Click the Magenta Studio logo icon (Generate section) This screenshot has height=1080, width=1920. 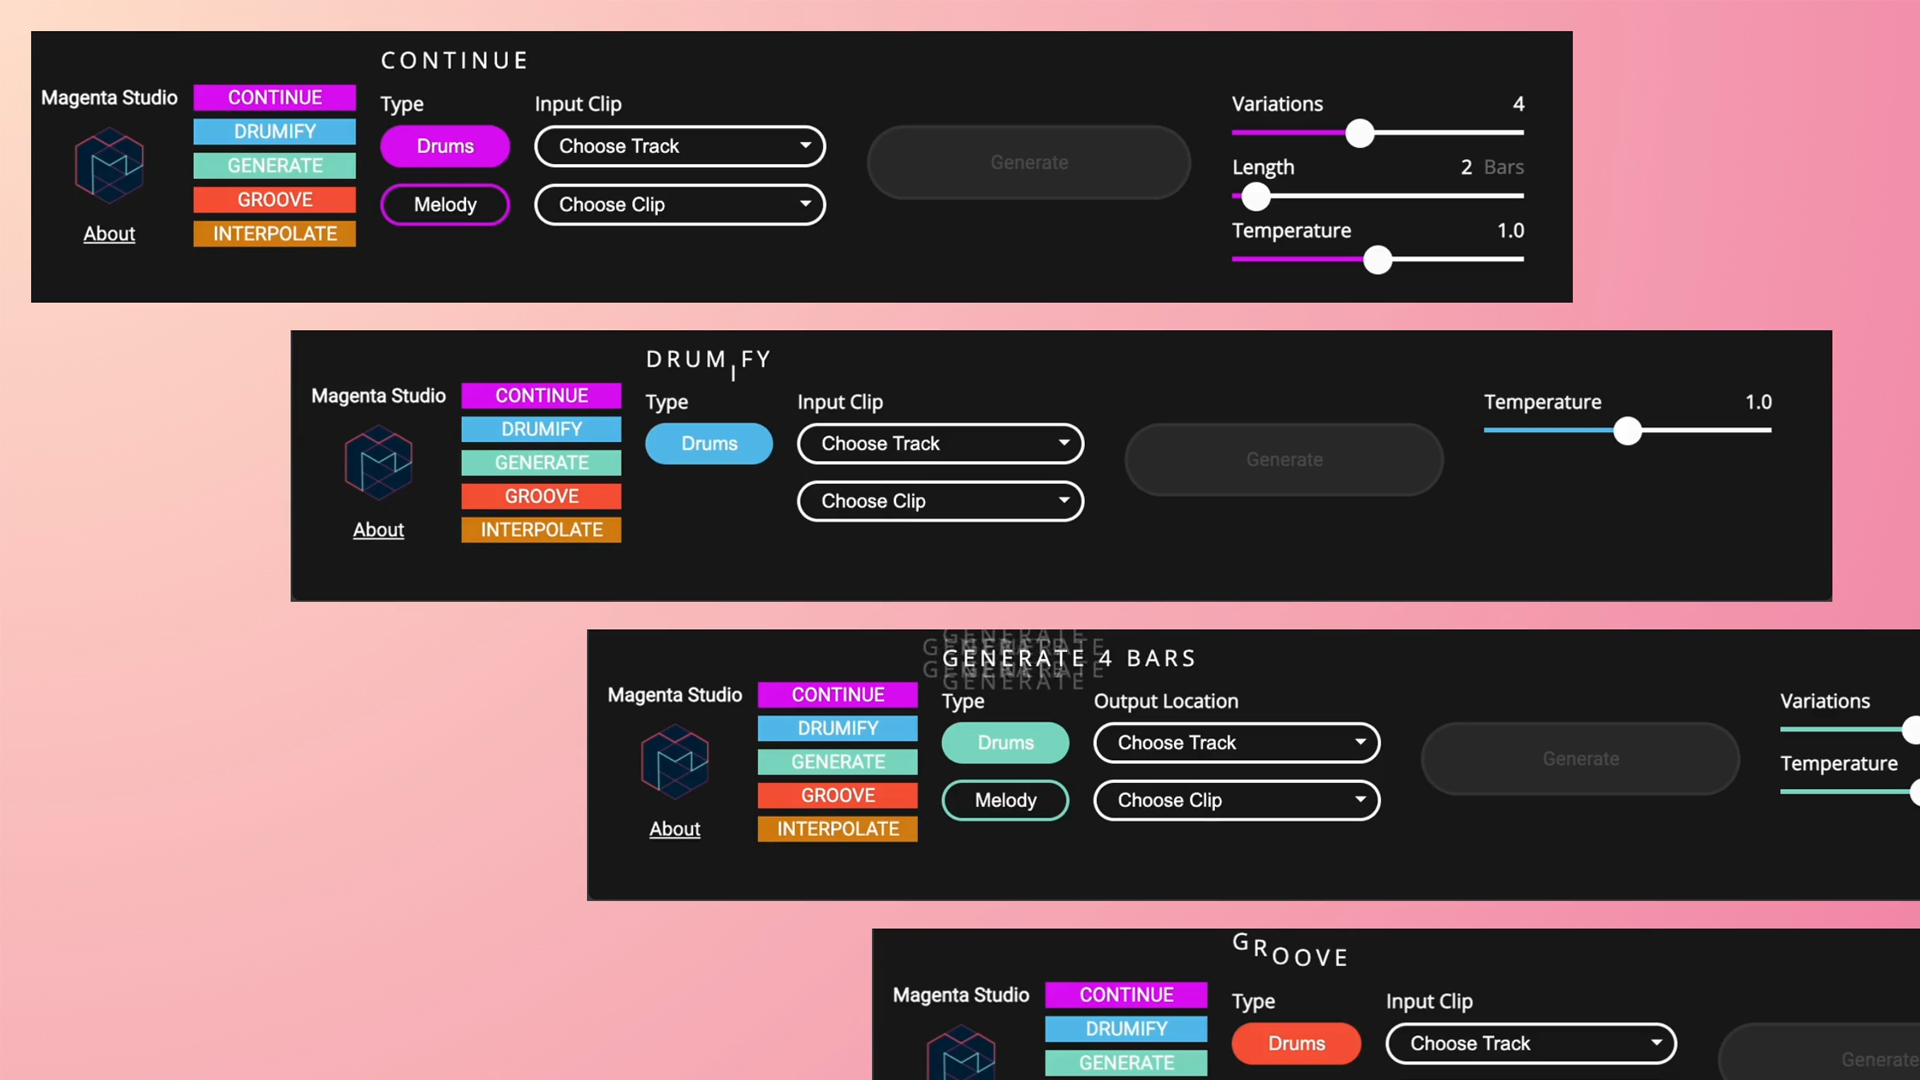(x=674, y=762)
